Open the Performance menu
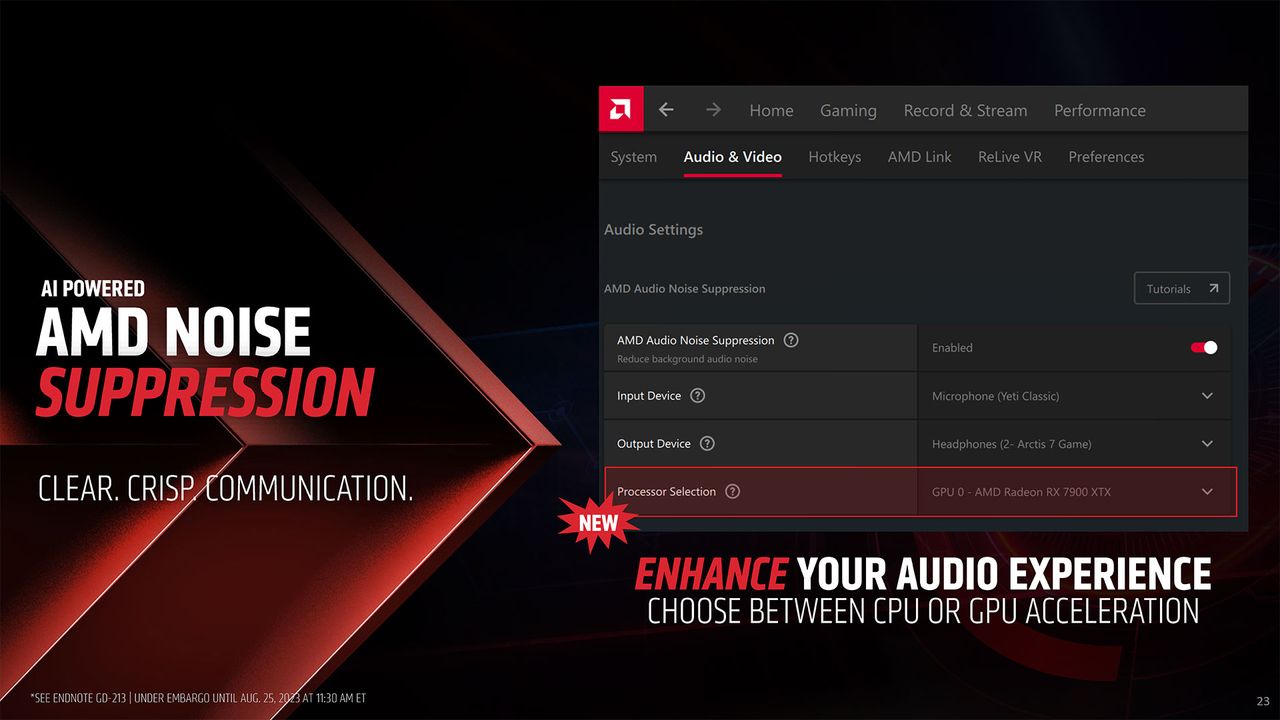Image resolution: width=1280 pixels, height=720 pixels. [1100, 111]
